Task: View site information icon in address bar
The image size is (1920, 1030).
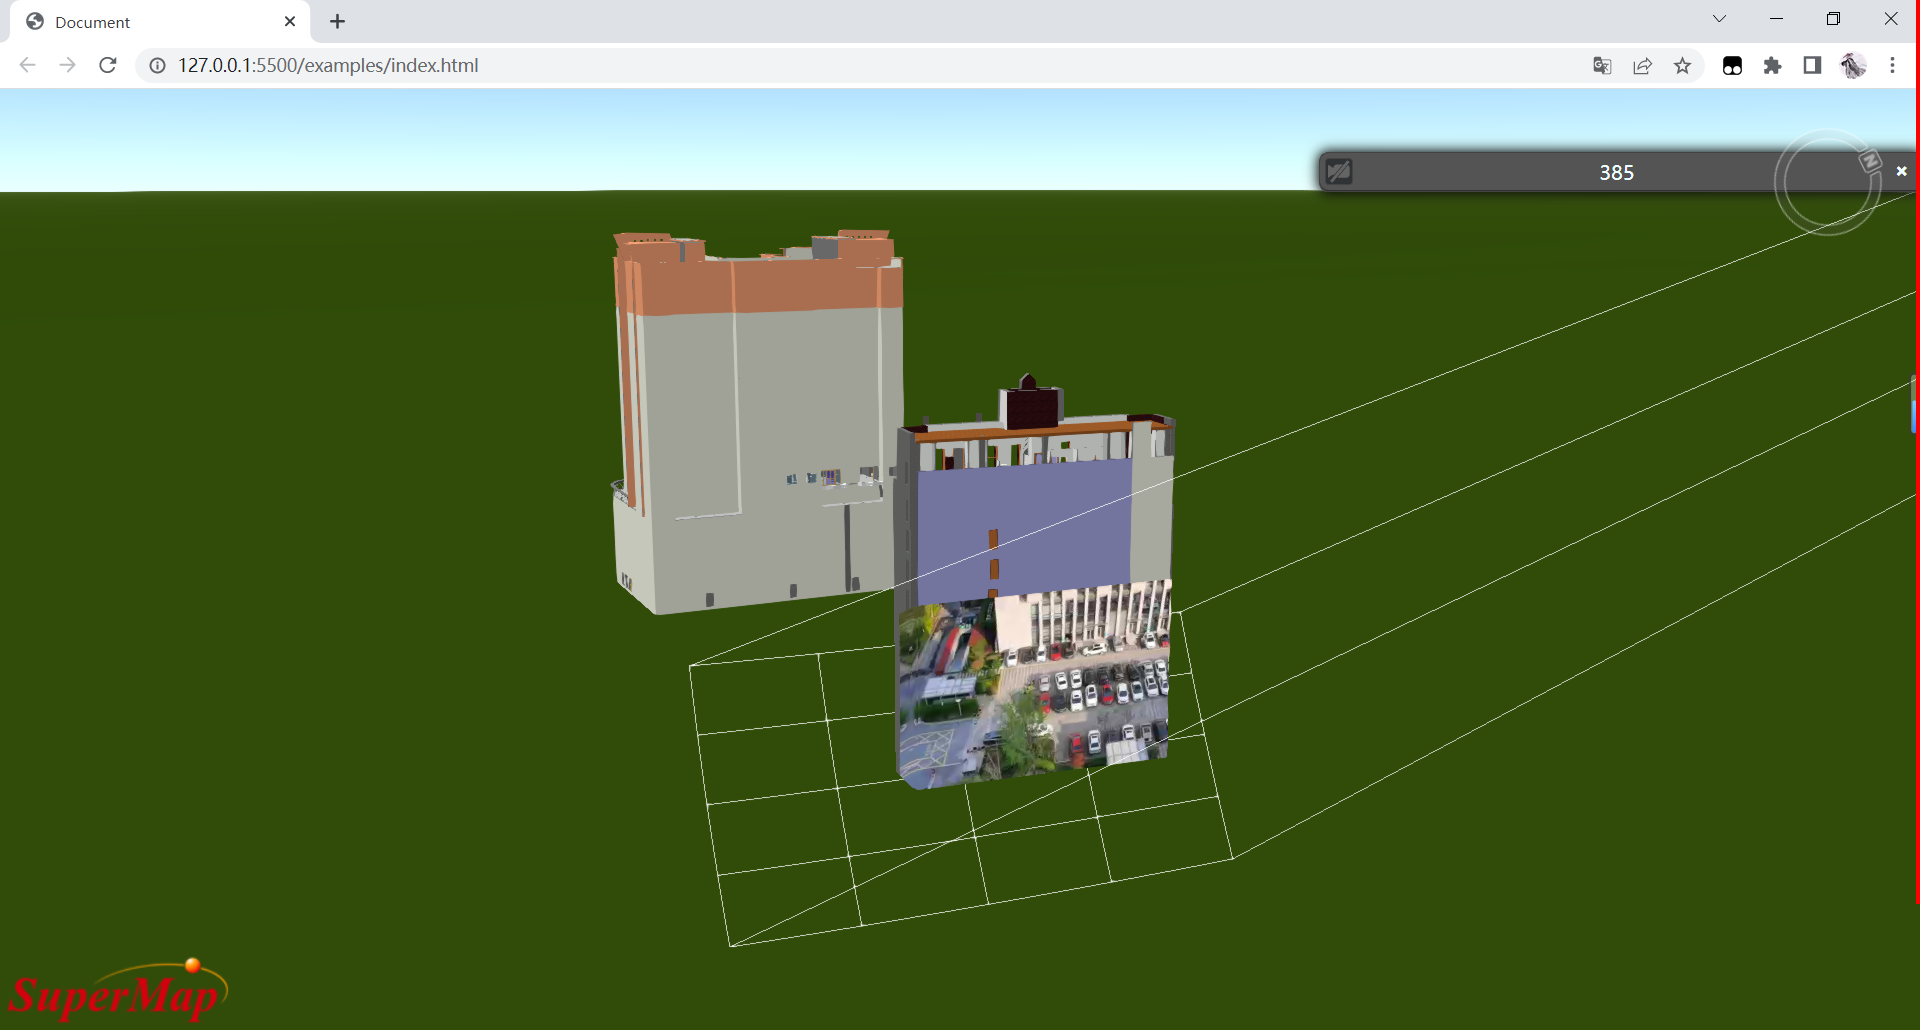Action: coord(157,65)
